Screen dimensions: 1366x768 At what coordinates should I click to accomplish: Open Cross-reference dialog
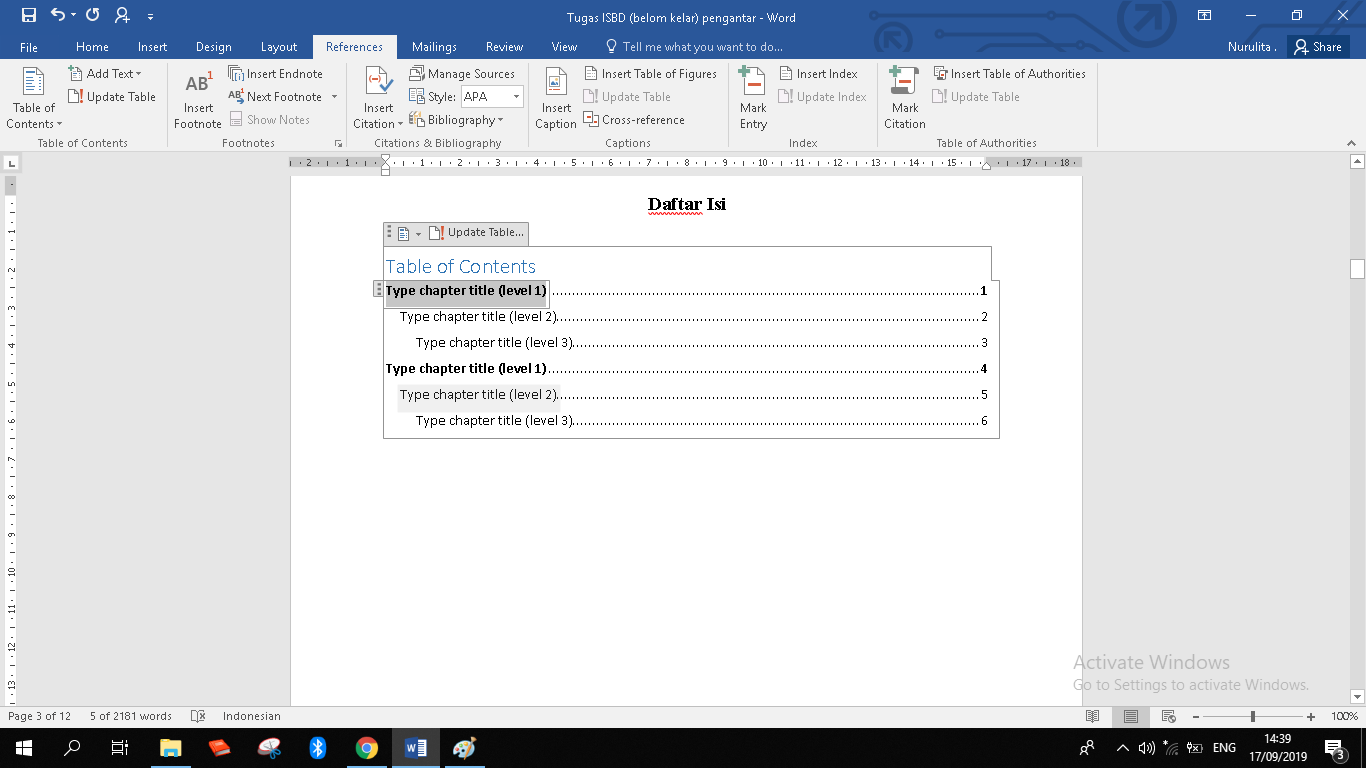[634, 120]
